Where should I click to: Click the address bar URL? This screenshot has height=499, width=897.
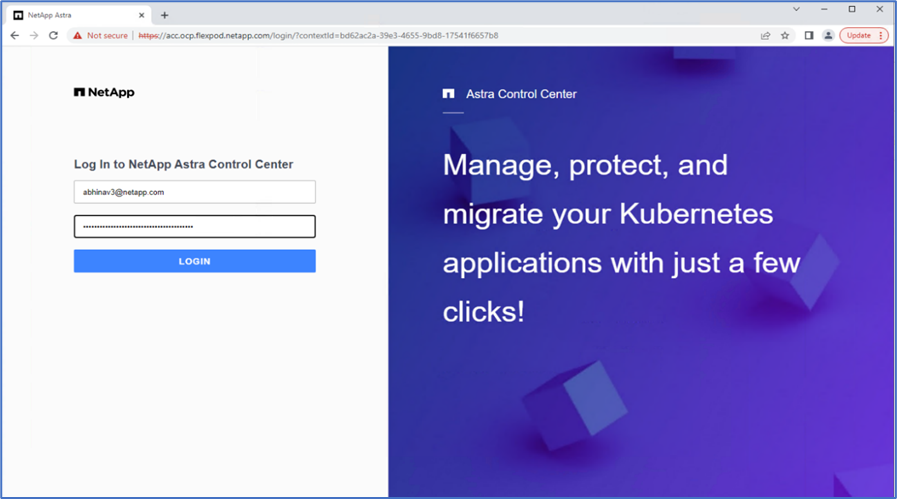[318, 35]
